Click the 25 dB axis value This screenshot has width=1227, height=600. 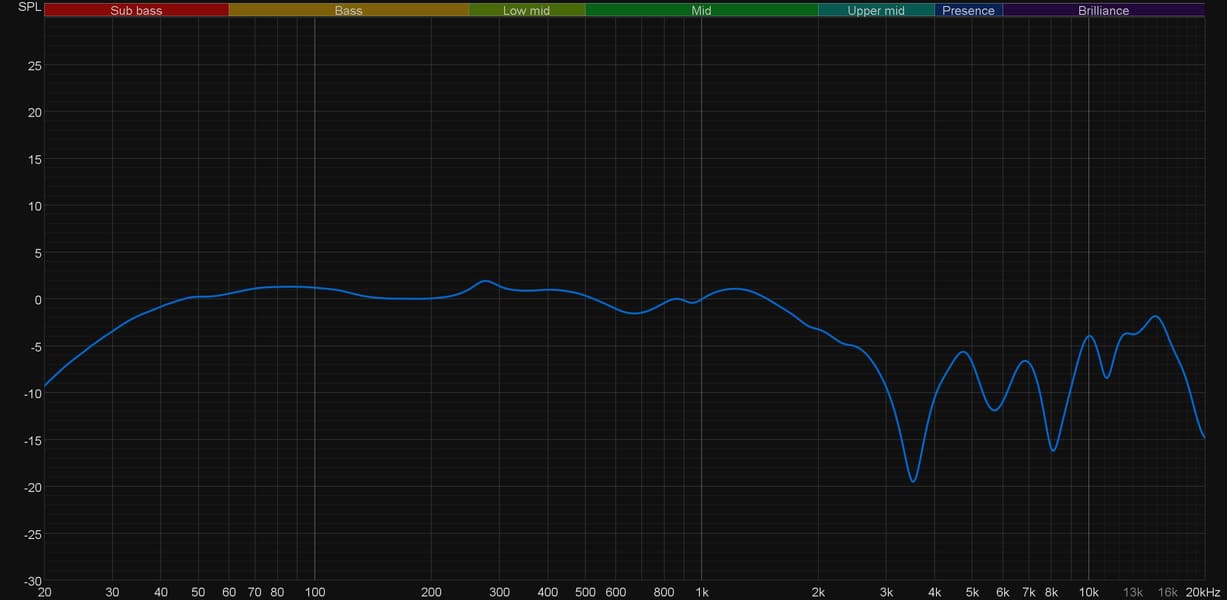tap(35, 66)
